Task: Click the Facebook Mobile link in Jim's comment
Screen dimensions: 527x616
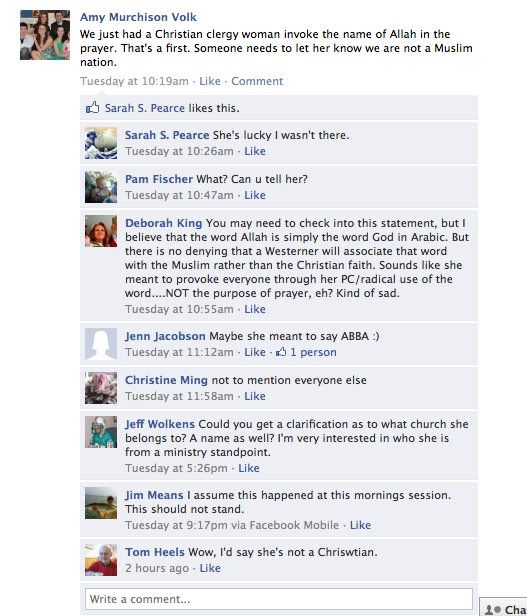Action: (294, 525)
